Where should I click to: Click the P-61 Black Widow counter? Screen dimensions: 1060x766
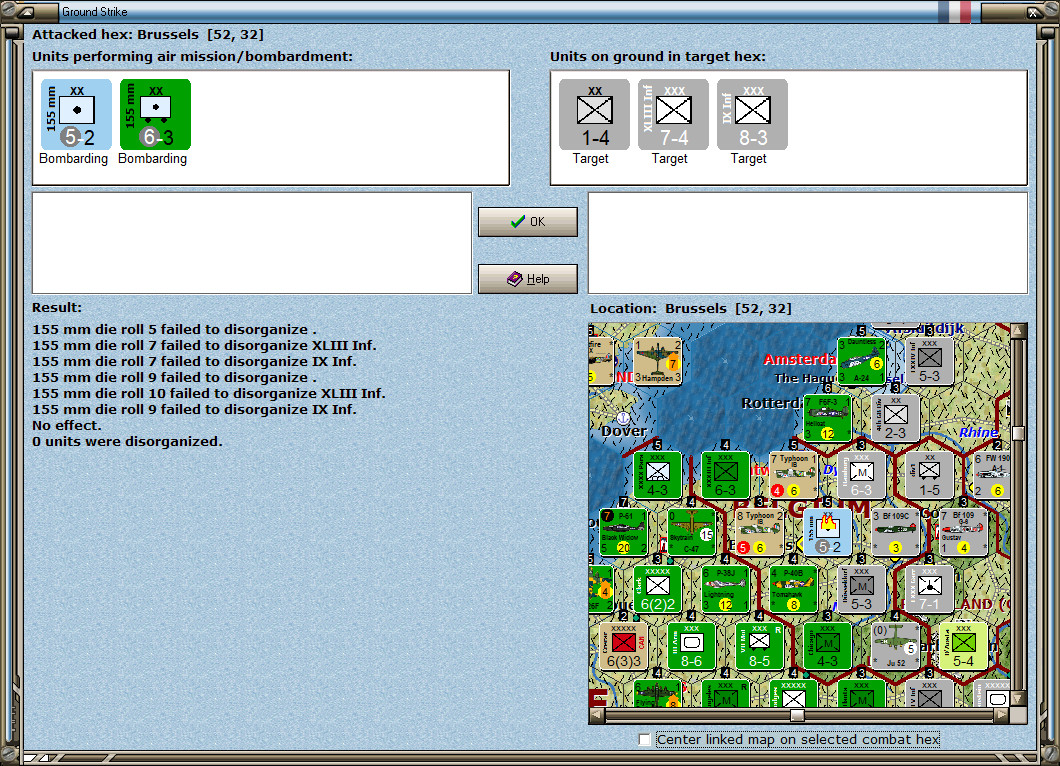click(x=623, y=532)
